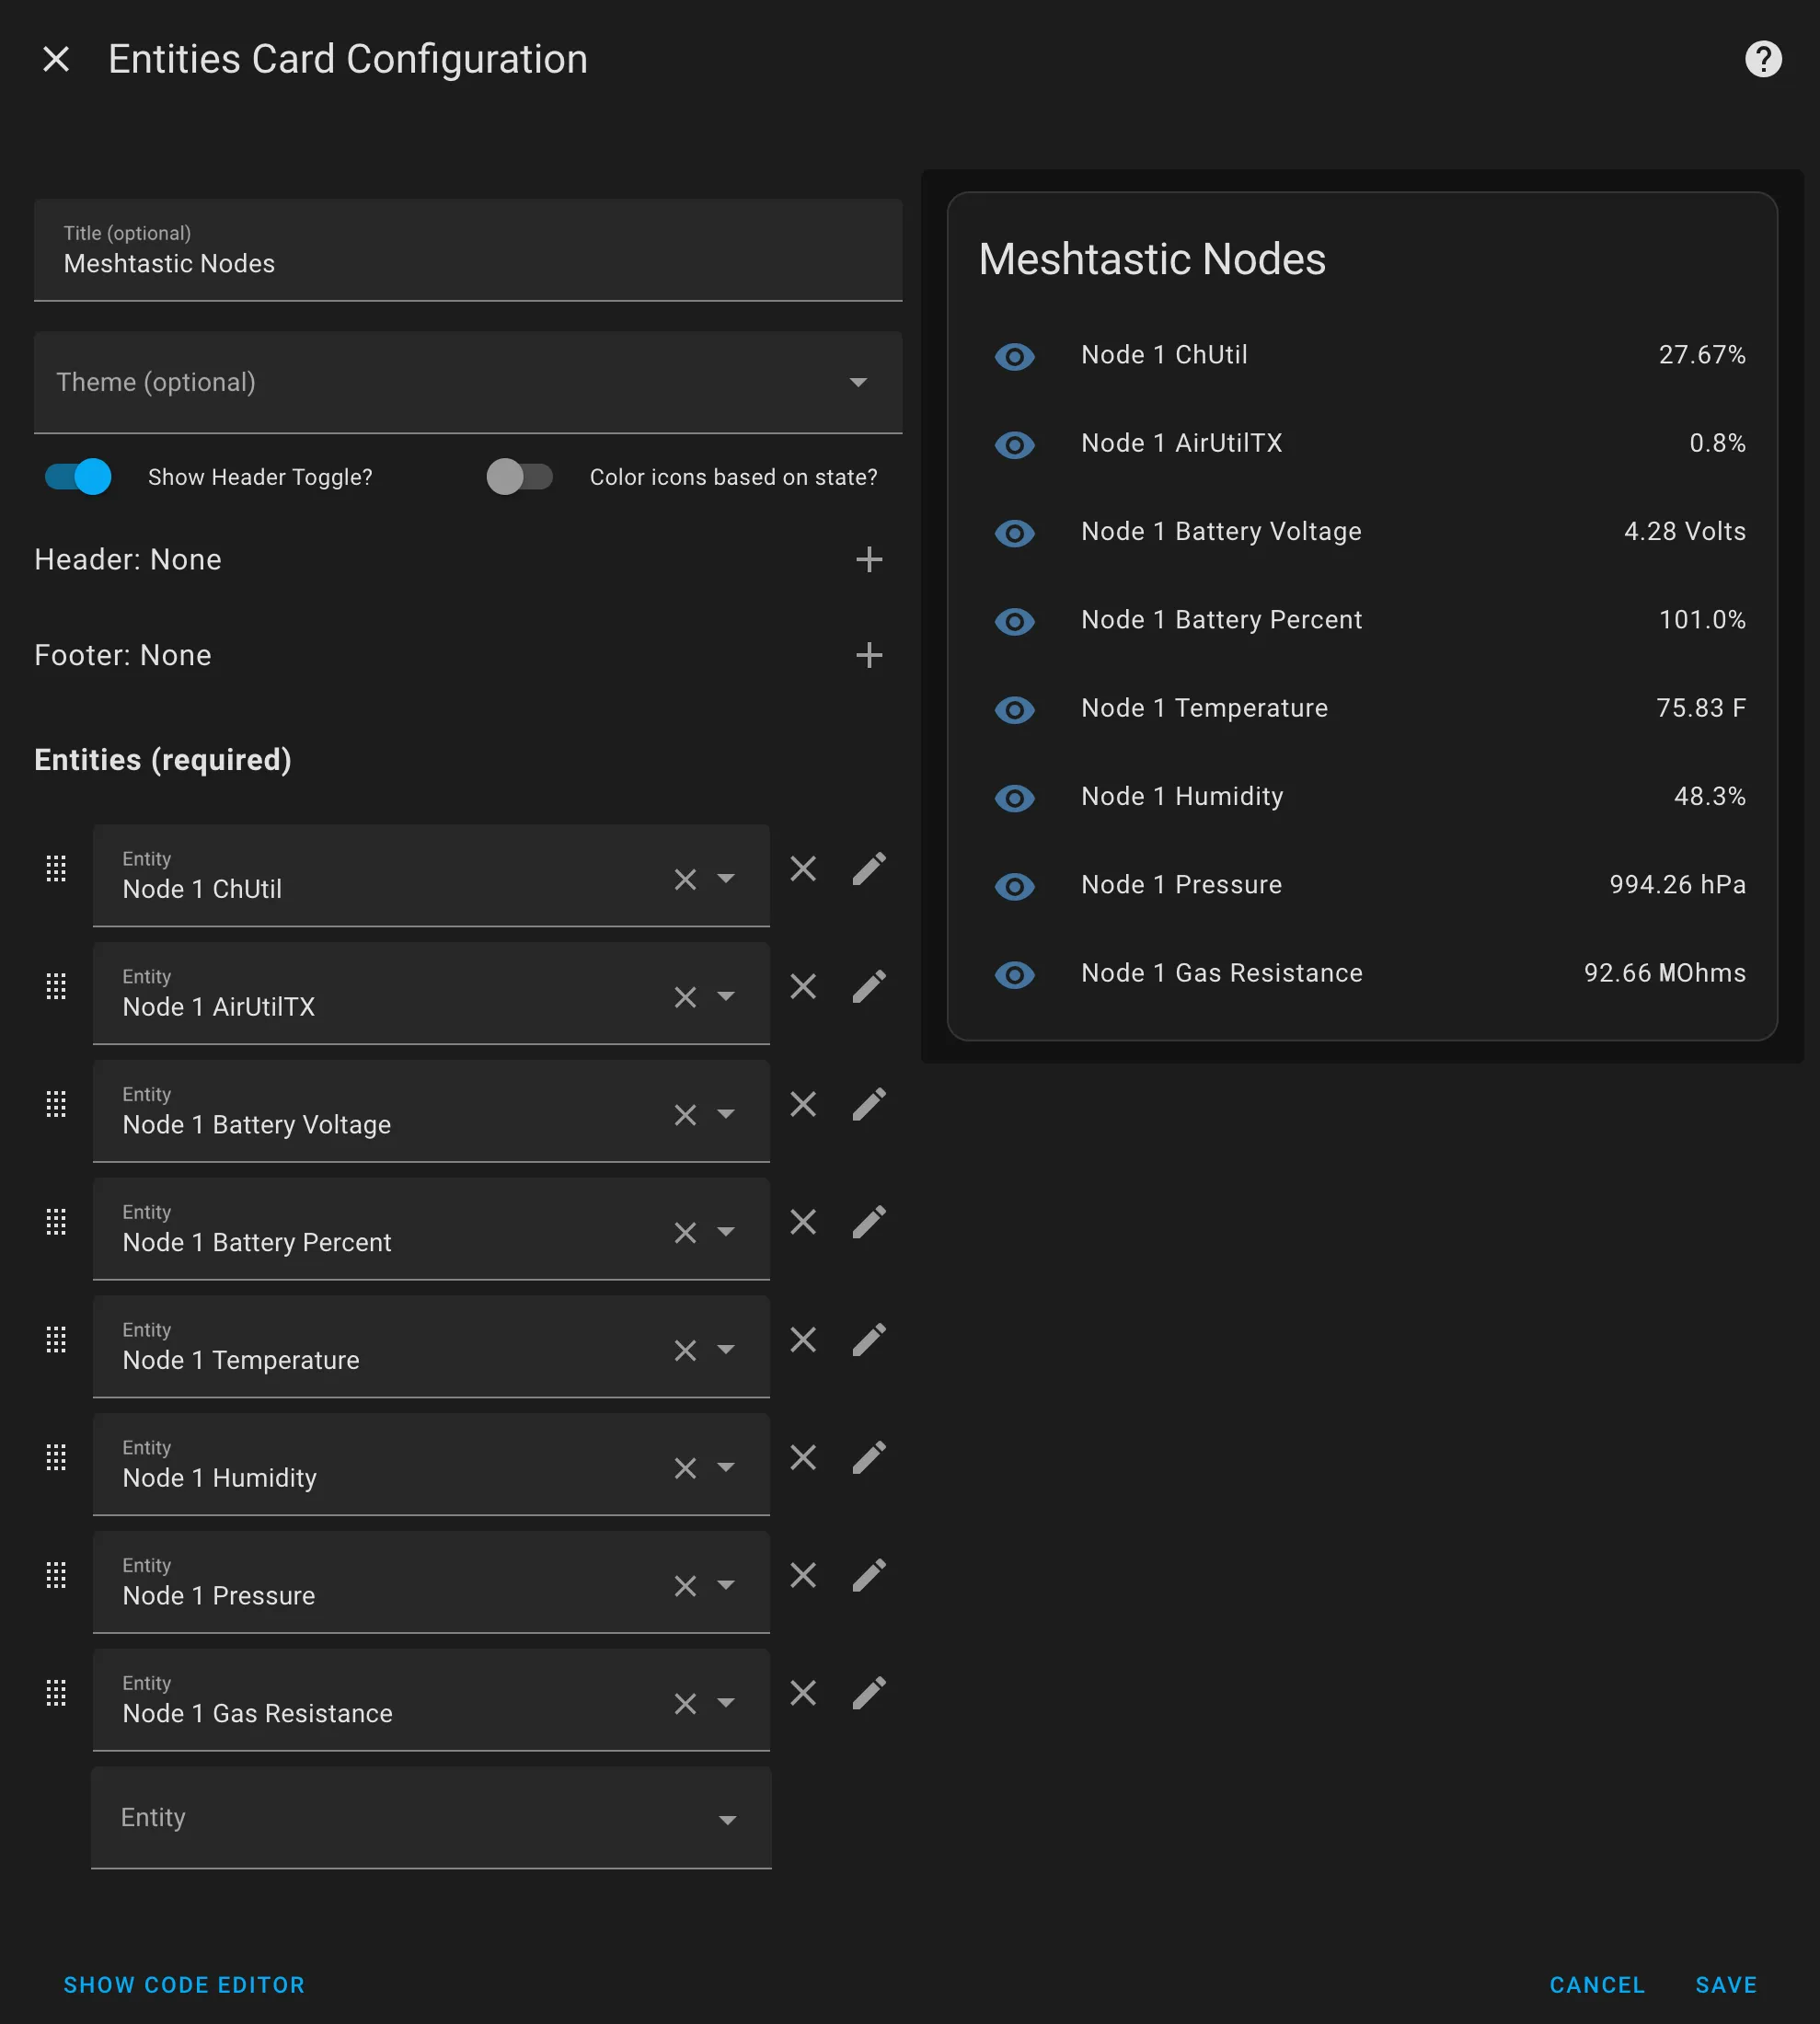The width and height of the screenshot is (1820, 2024).
Task: Add a header with the plus icon
Action: pyautogui.click(x=868, y=559)
